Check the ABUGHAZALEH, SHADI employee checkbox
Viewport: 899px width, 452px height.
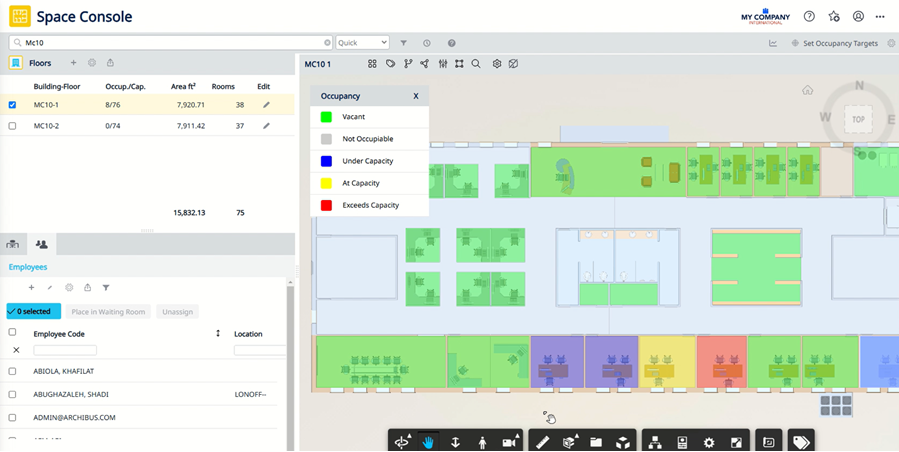pyautogui.click(x=13, y=395)
